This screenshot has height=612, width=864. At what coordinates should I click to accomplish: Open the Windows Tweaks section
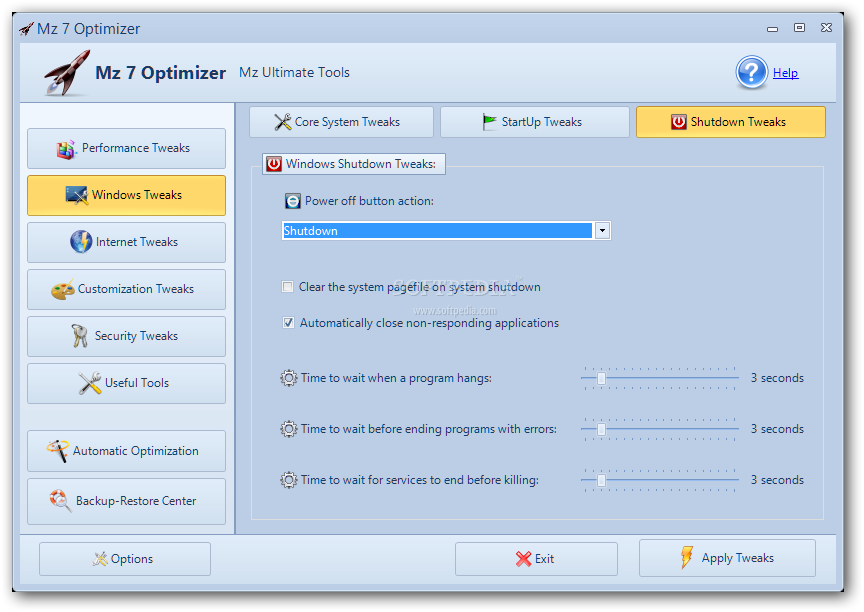pyautogui.click(x=126, y=195)
